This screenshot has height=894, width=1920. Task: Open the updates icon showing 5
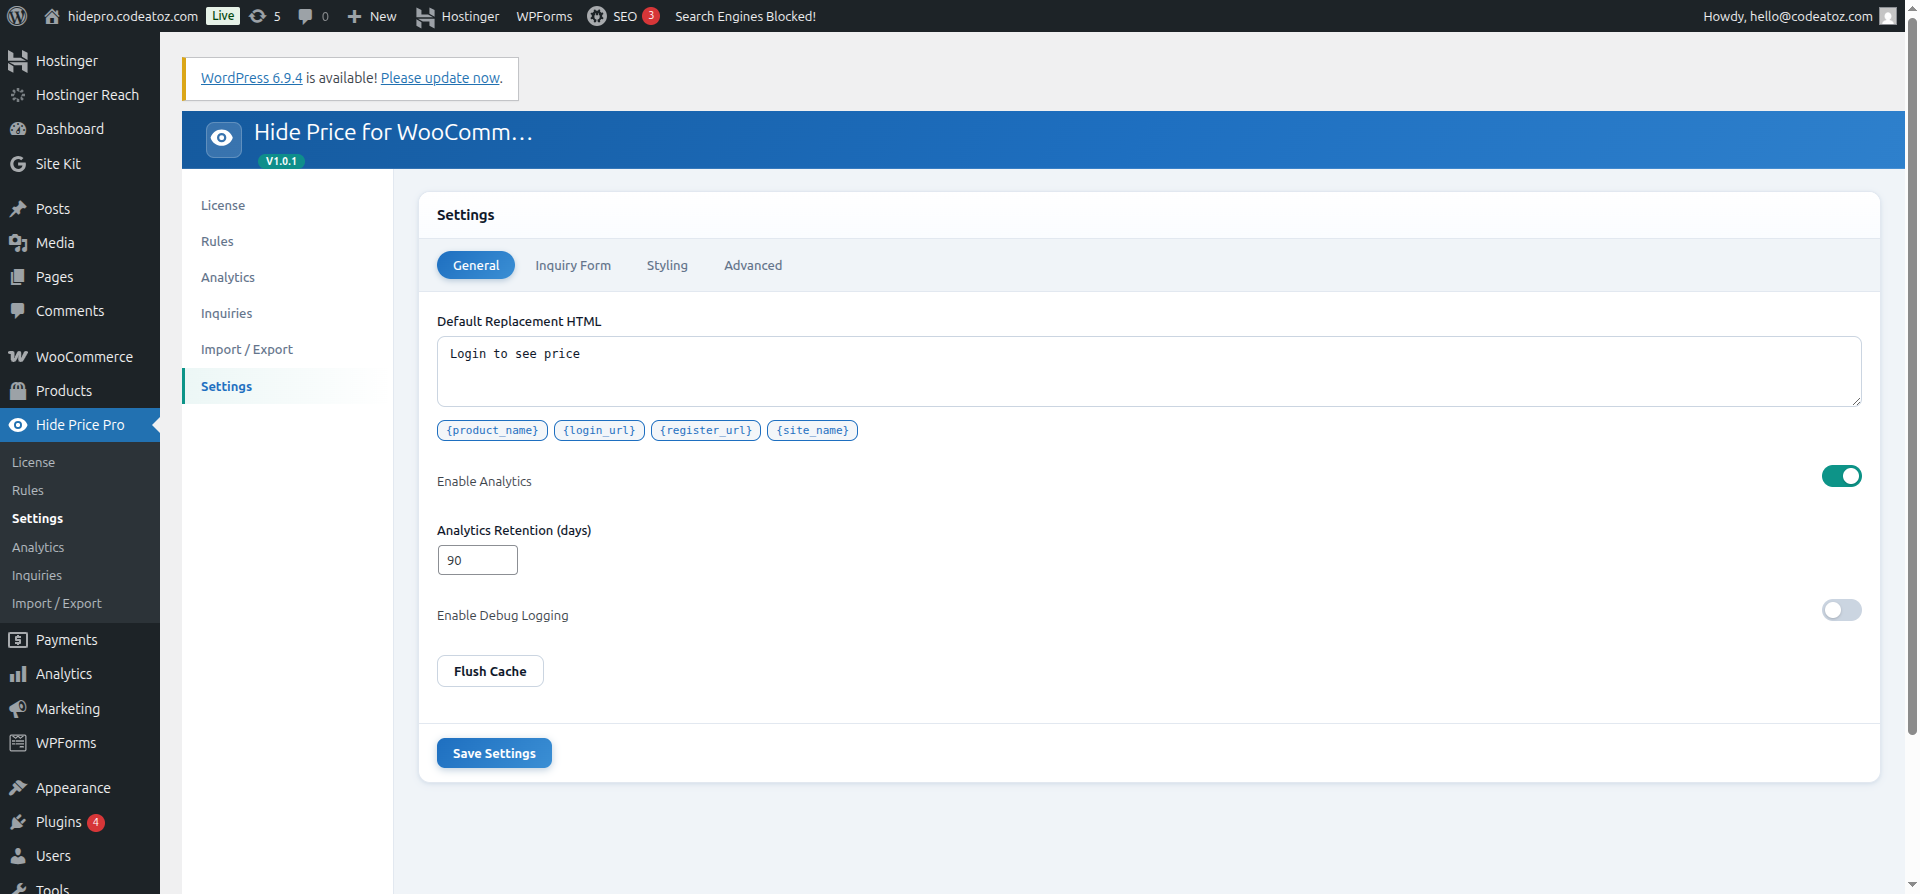point(265,16)
